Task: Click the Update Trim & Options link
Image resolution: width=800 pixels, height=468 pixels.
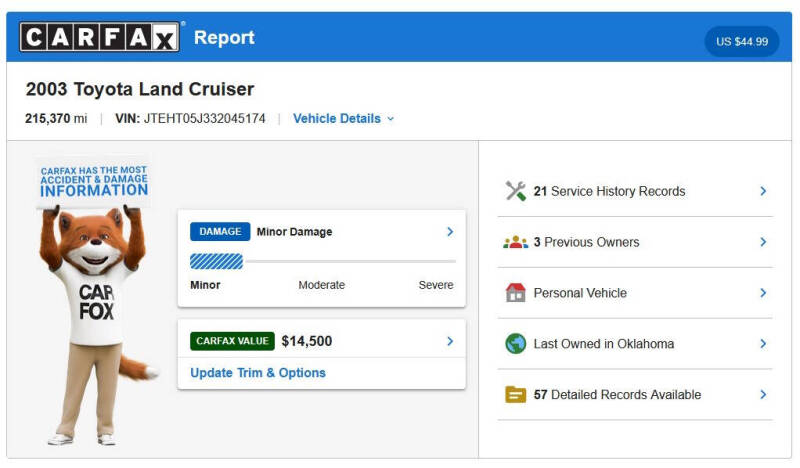Action: (258, 373)
